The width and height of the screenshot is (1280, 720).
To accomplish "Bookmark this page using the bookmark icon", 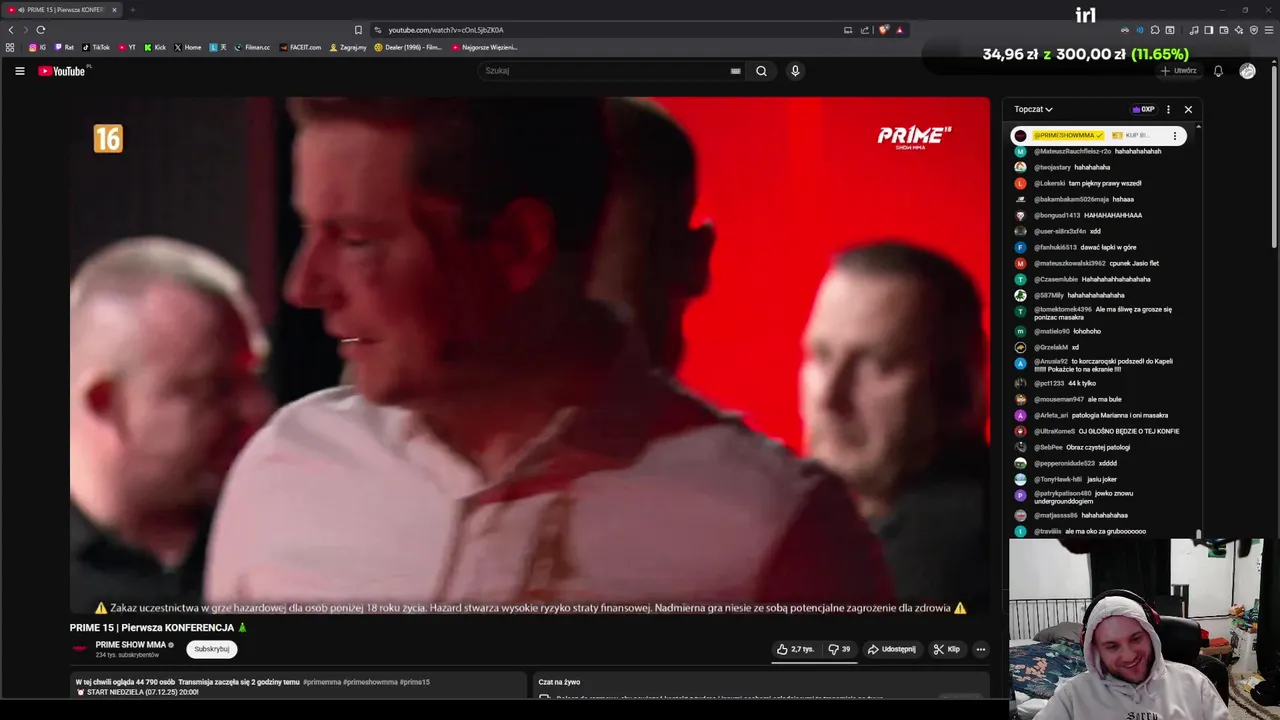I will coord(358,30).
